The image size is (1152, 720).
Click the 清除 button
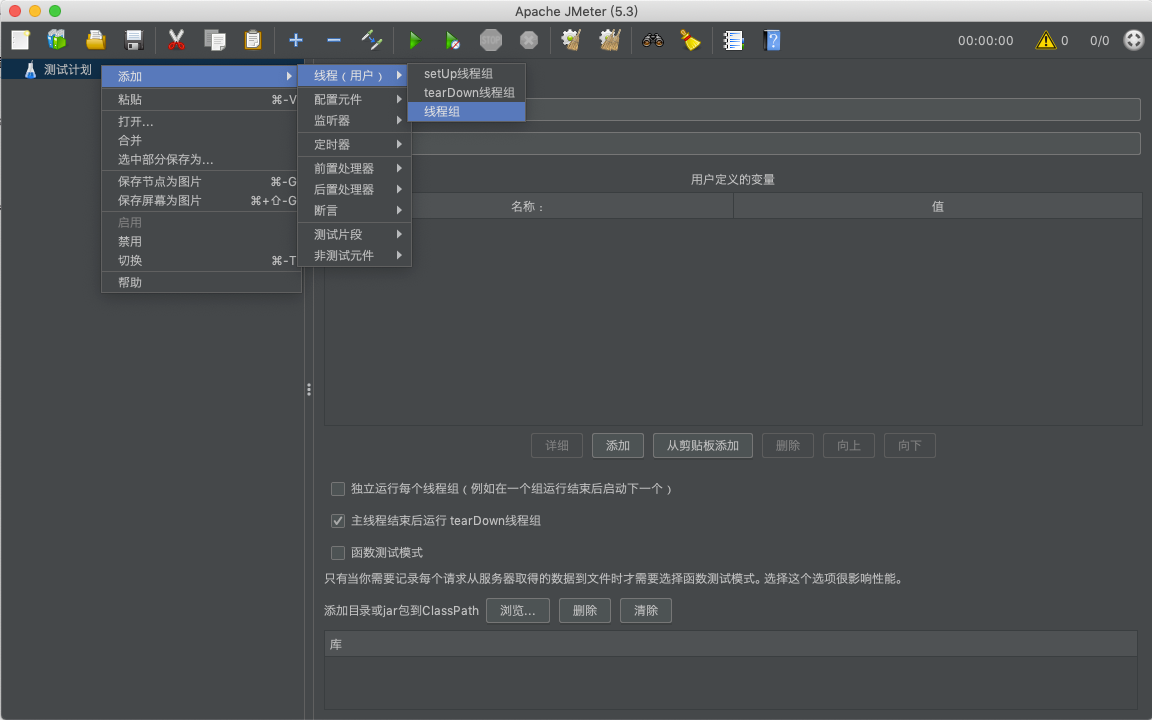tap(646, 611)
